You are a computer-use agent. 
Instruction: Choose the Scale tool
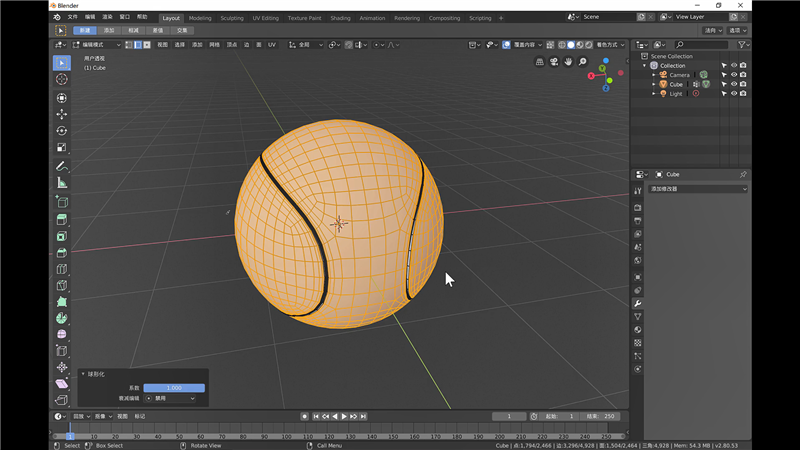(x=62, y=148)
